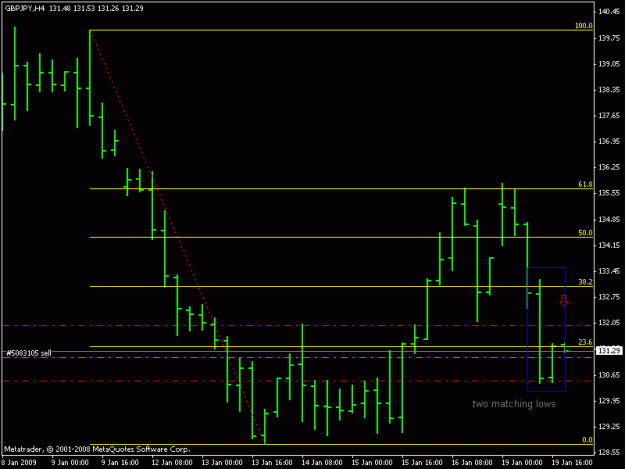Image resolution: width=625 pixels, height=469 pixels.
Task: Click price scale value 134.85
Action: coord(609,220)
